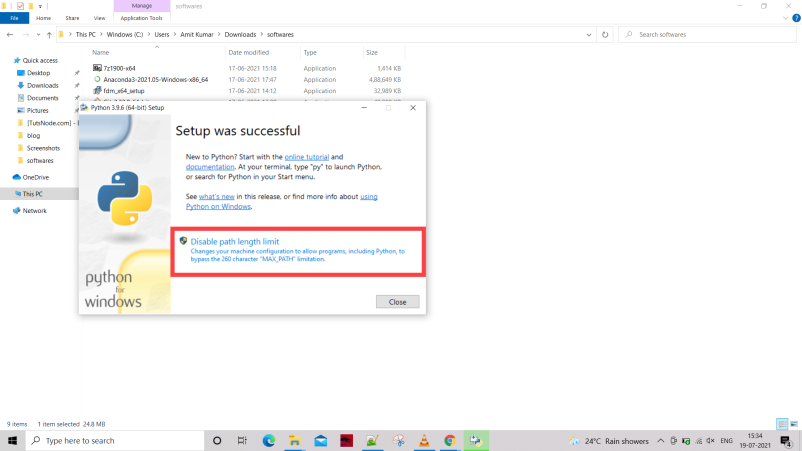Open the weather Rain showers widget

tap(609, 441)
